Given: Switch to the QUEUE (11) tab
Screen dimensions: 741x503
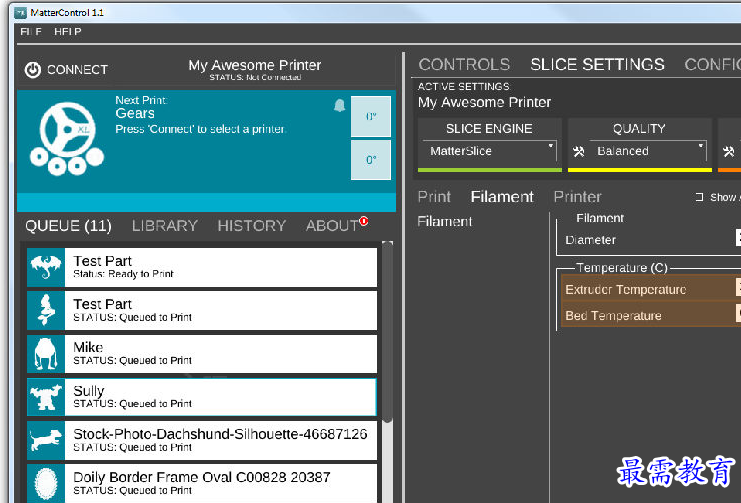Looking at the screenshot, I should pos(69,226).
